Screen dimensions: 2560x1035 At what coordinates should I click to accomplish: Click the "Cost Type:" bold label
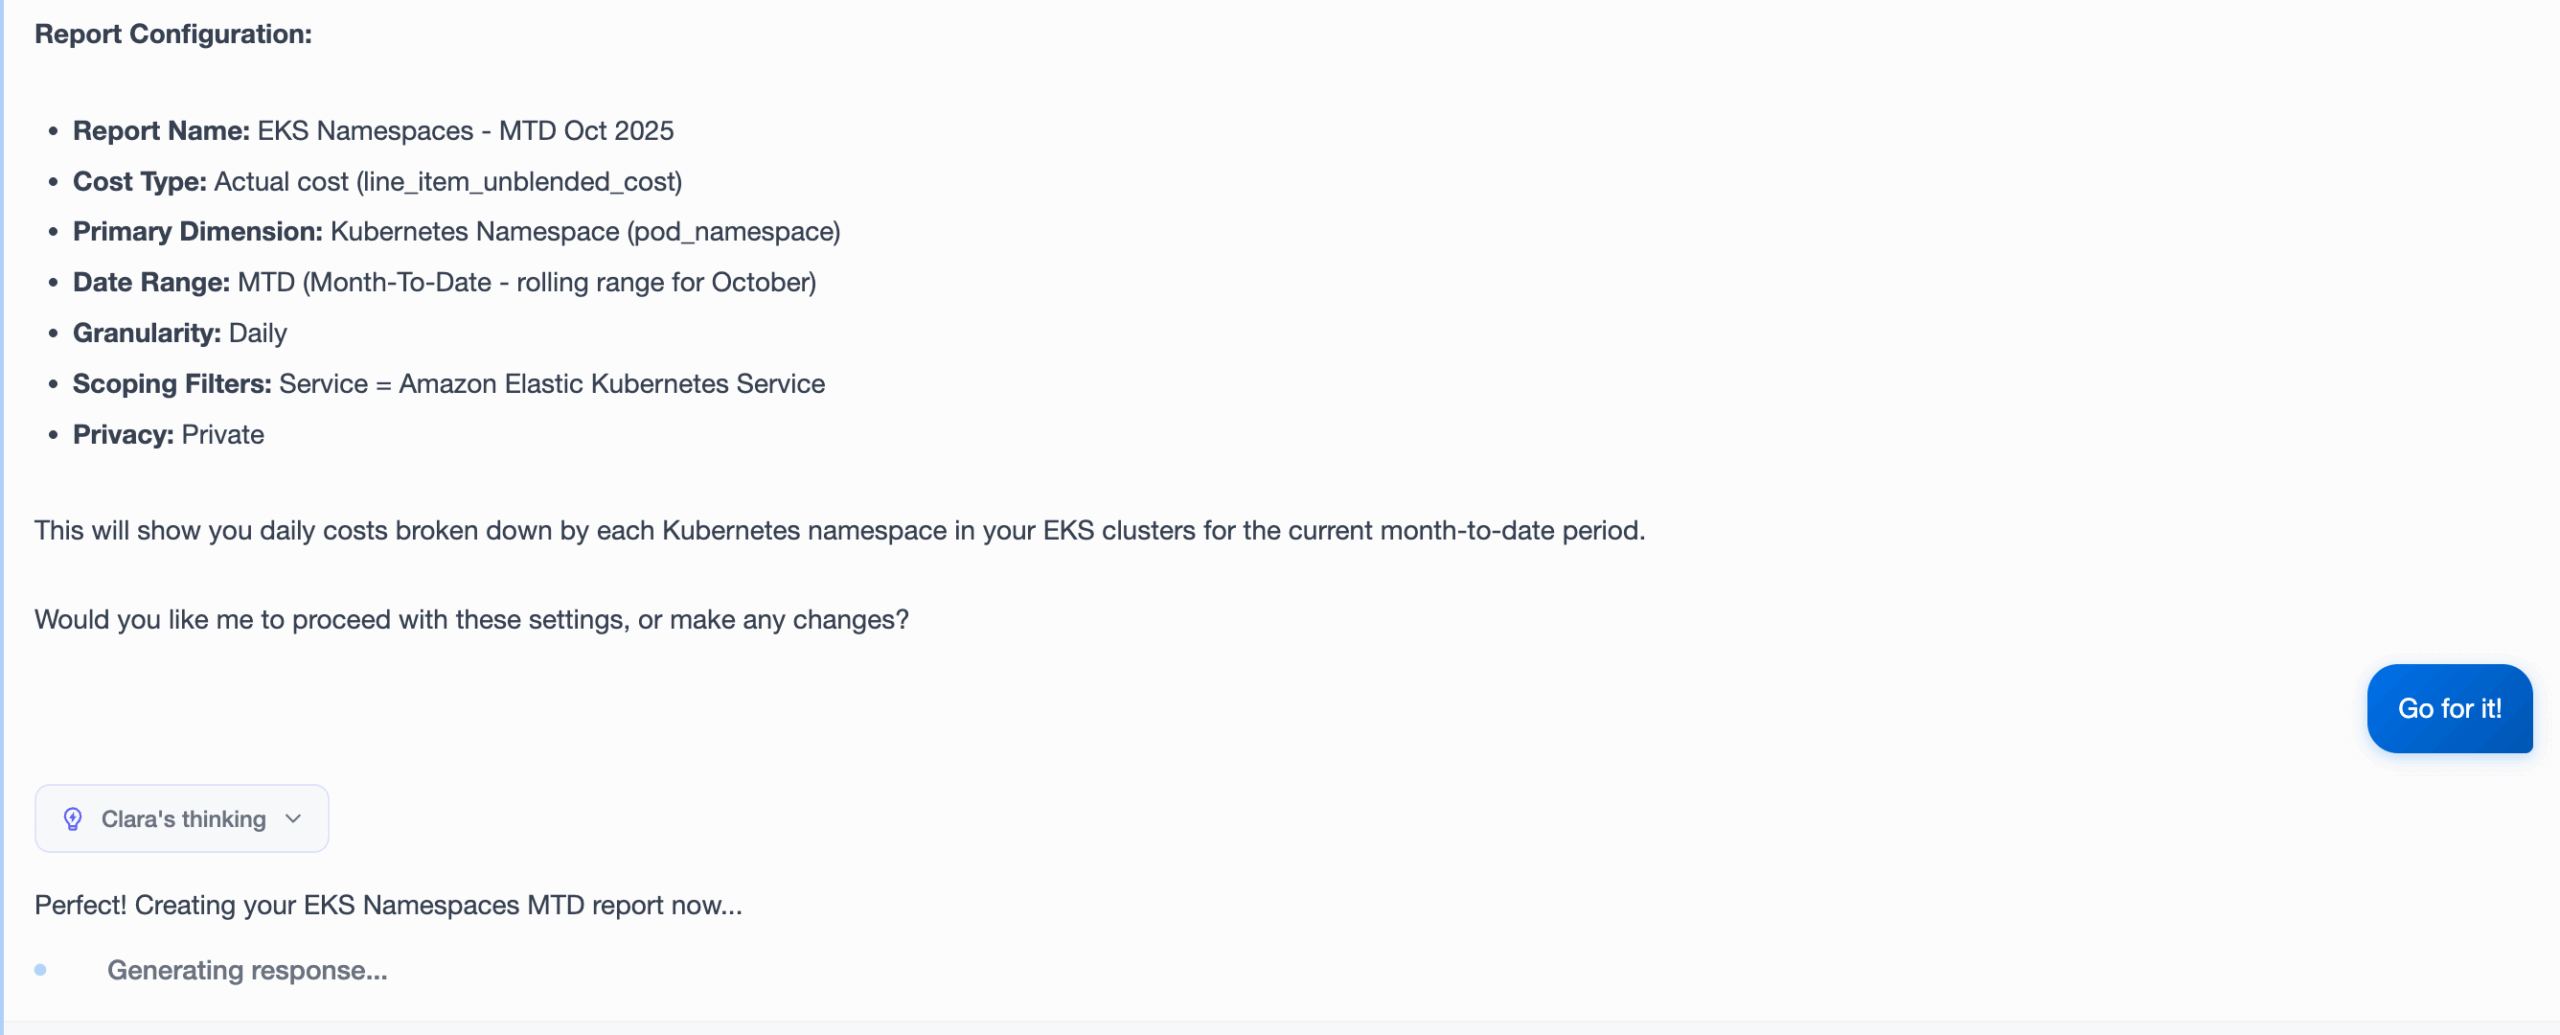(139, 182)
